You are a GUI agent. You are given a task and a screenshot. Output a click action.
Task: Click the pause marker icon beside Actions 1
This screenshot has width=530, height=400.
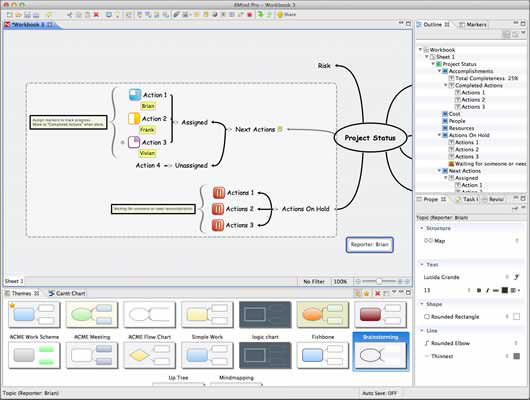218,193
